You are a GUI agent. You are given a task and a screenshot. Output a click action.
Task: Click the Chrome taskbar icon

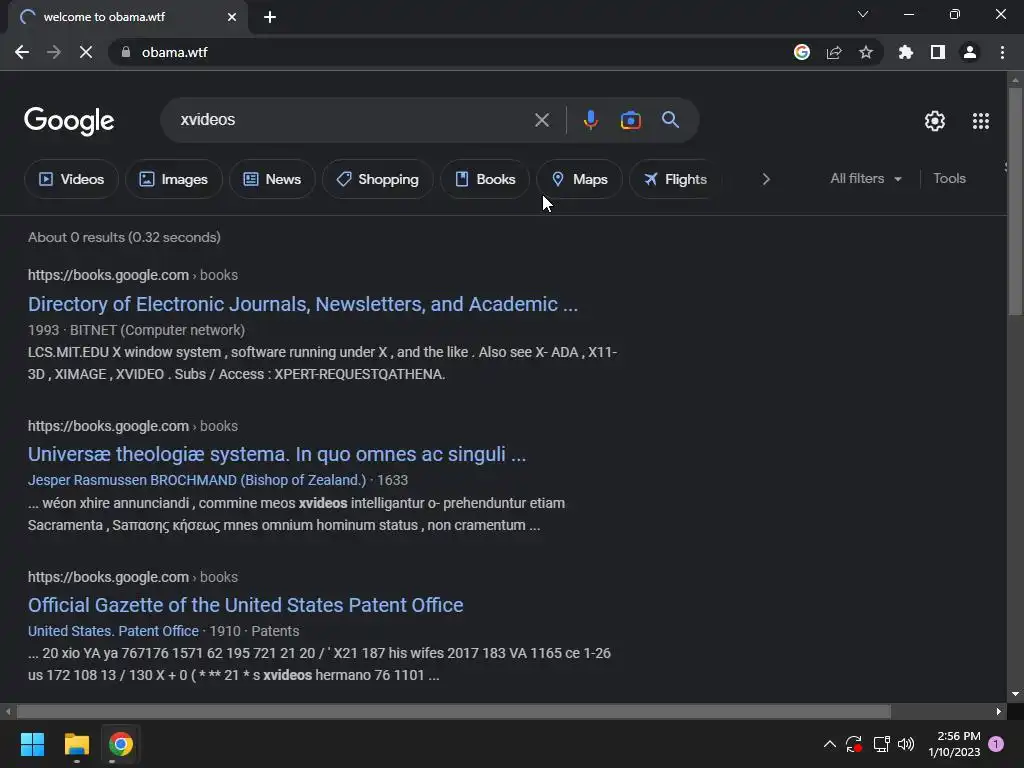click(x=120, y=744)
